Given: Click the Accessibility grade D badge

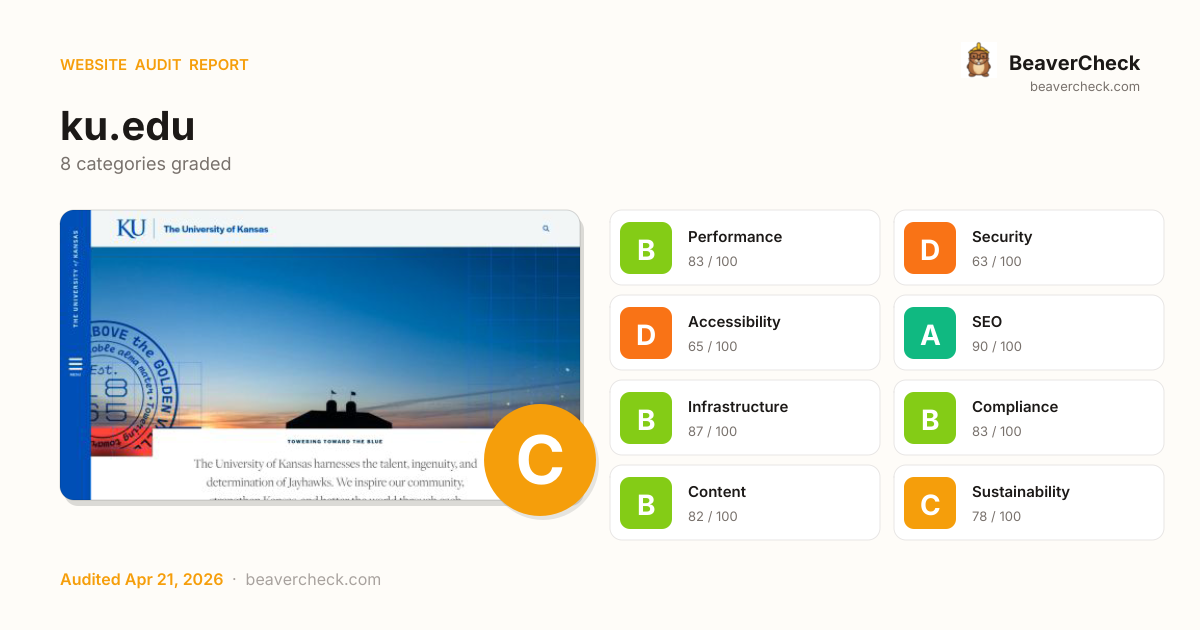Looking at the screenshot, I should pyautogui.click(x=646, y=333).
